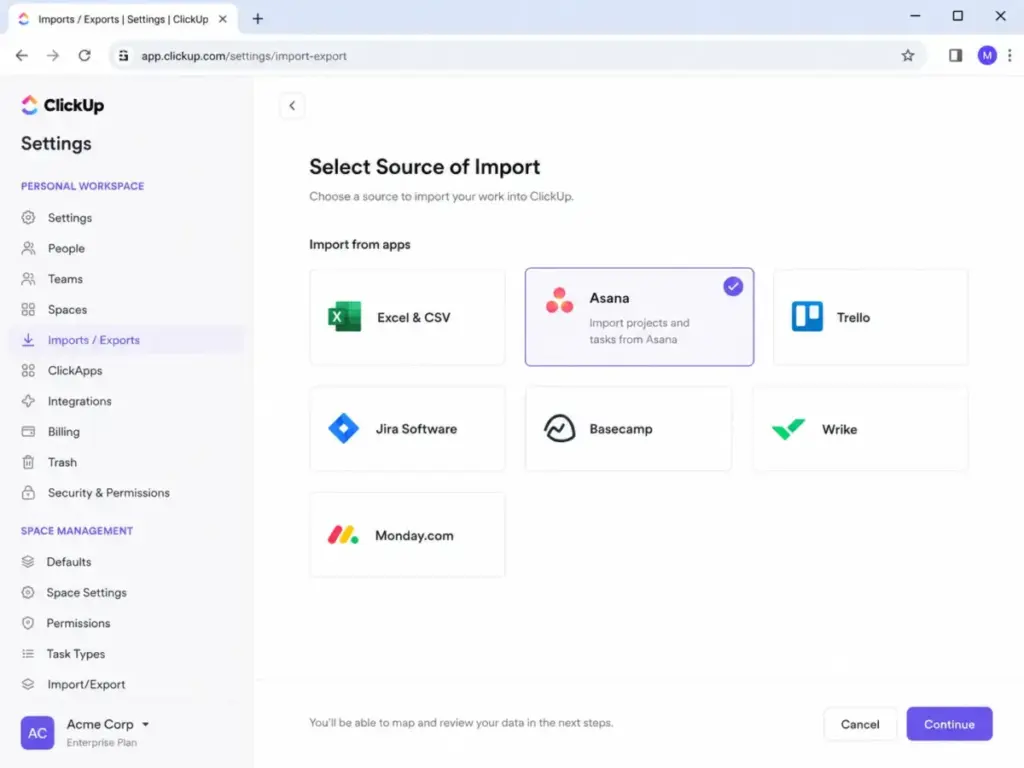This screenshot has width=1024, height=768.
Task: Click the Billing card icon
Action: pyautogui.click(x=28, y=432)
